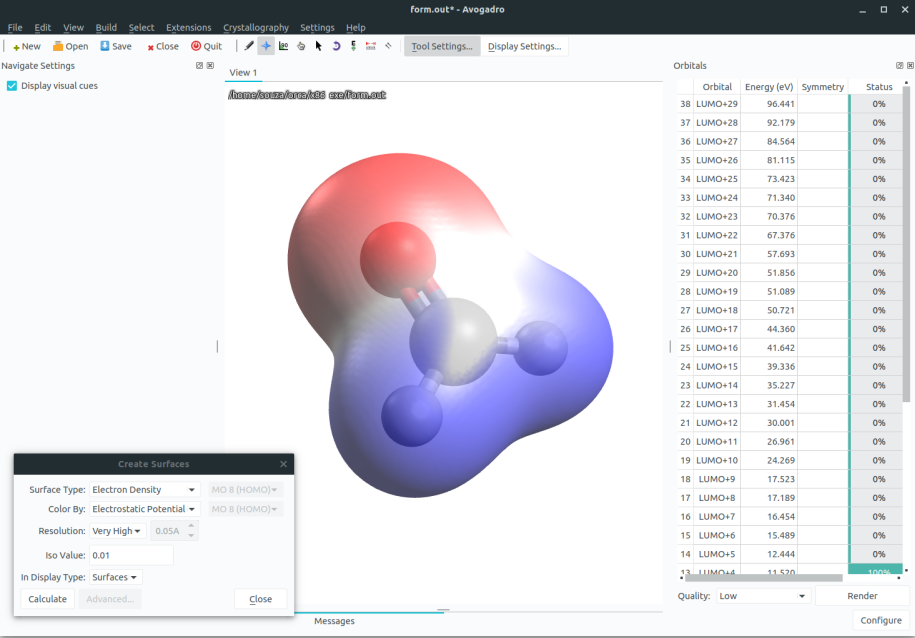915x638 pixels.
Task: Close the Create Surfaces dialog
Action: tap(283, 464)
